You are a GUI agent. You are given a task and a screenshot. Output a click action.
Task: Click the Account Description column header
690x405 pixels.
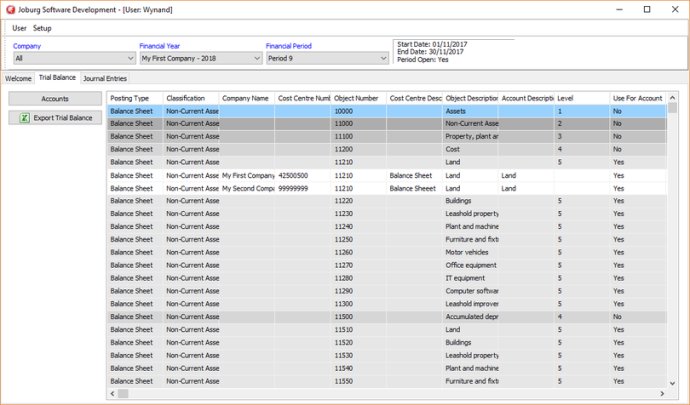(x=526, y=98)
